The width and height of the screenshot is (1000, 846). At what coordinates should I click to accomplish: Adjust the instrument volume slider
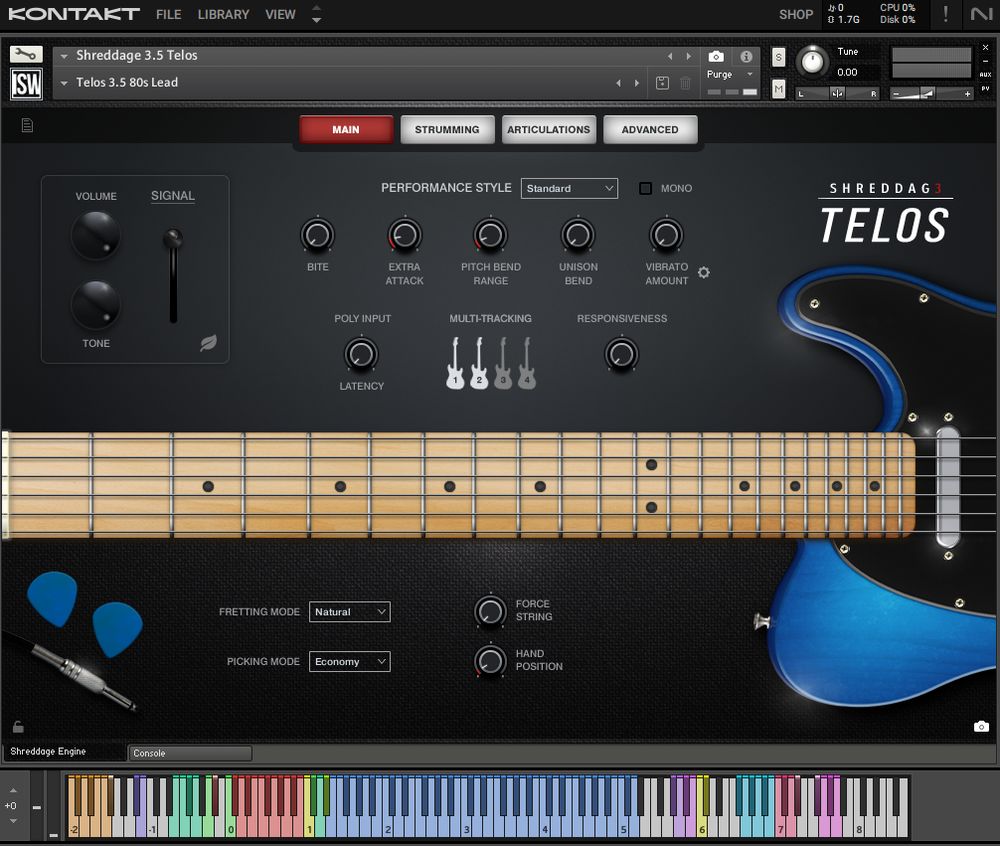(x=930, y=94)
